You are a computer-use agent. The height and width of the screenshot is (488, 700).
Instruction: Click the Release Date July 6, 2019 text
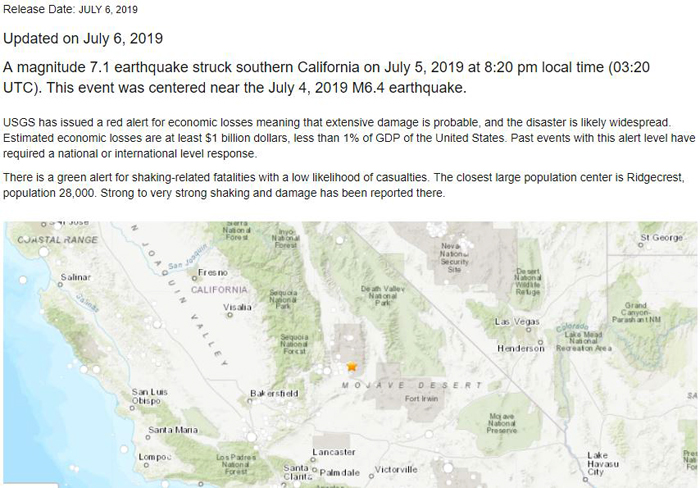(71, 9)
